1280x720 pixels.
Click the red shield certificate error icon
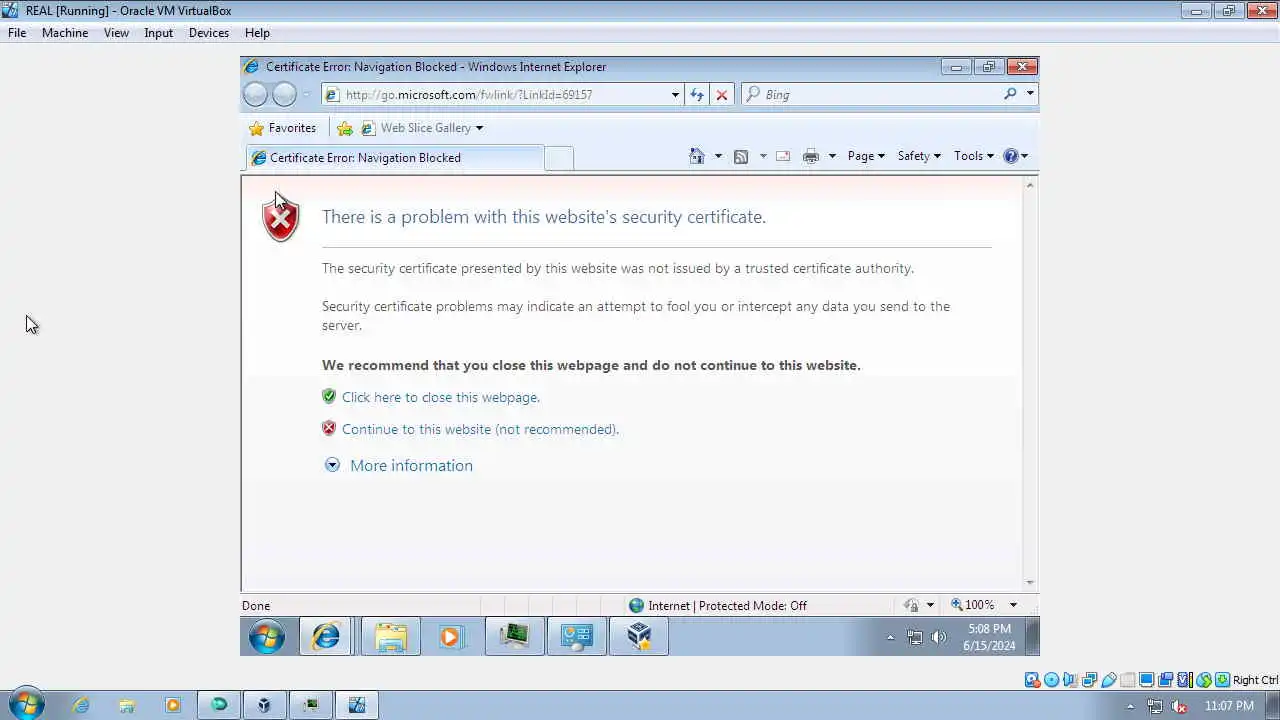pyautogui.click(x=281, y=218)
